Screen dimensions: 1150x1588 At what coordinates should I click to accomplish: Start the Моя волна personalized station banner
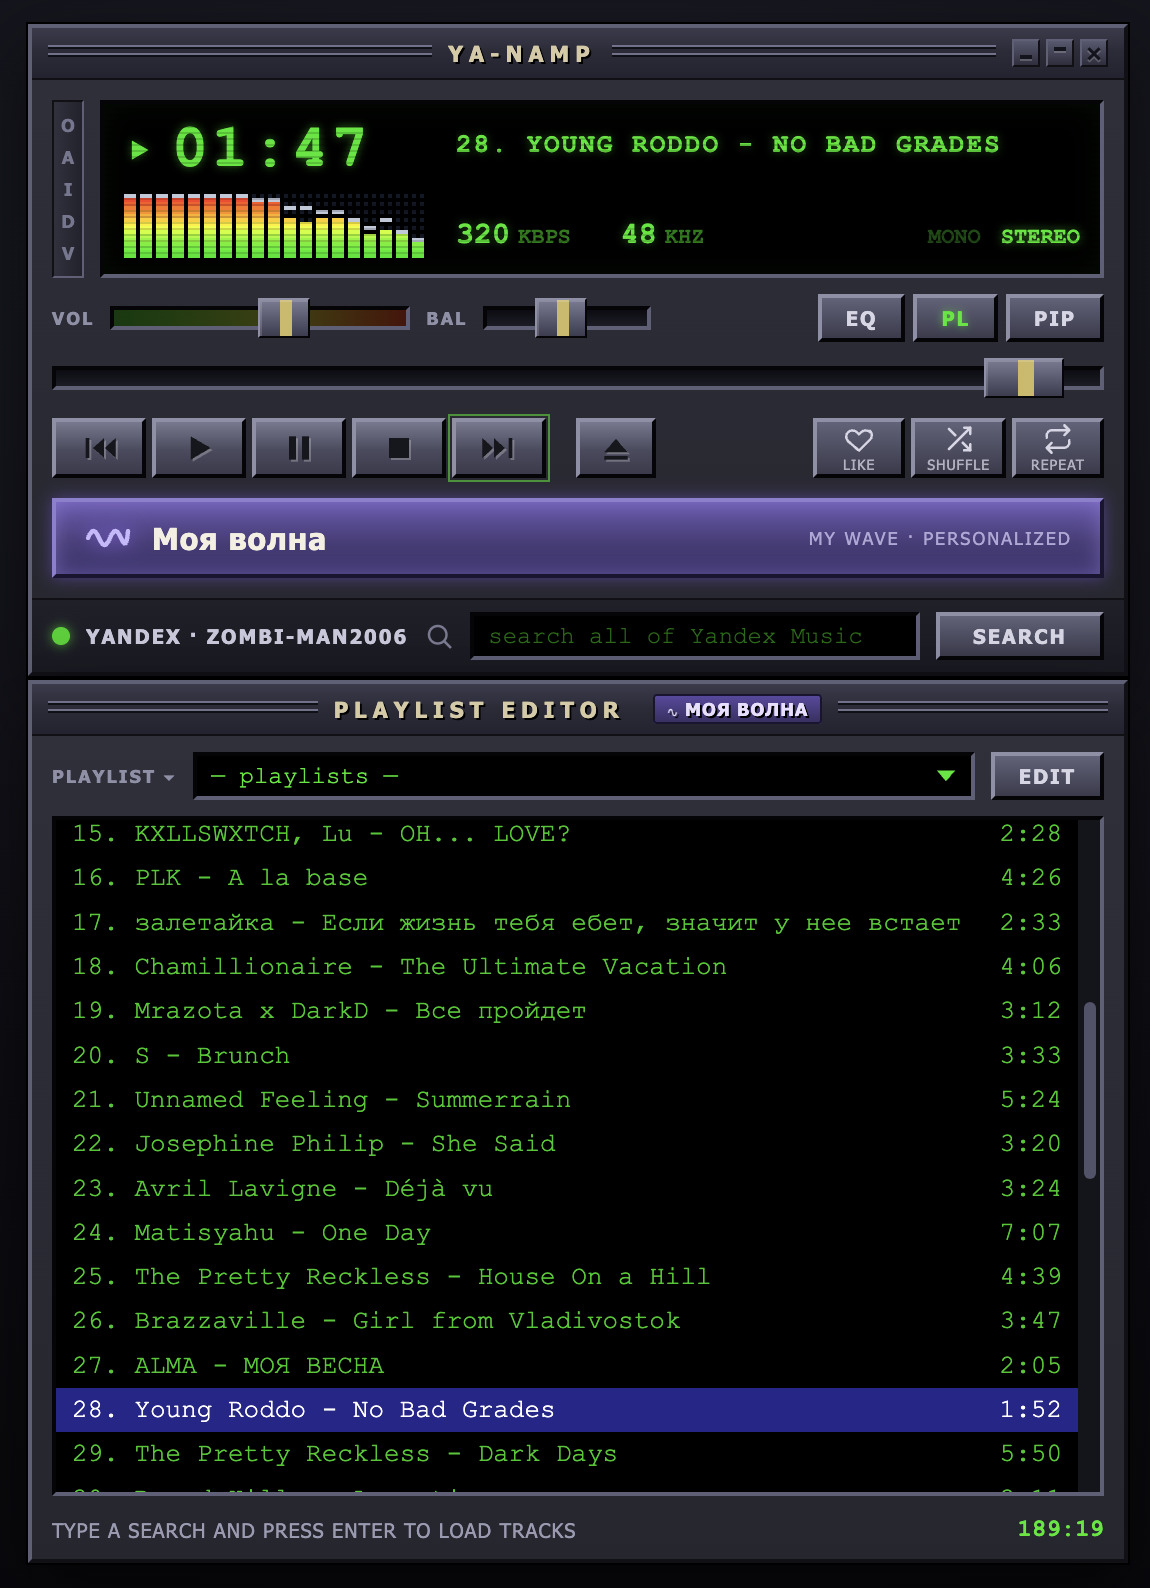pos(577,538)
